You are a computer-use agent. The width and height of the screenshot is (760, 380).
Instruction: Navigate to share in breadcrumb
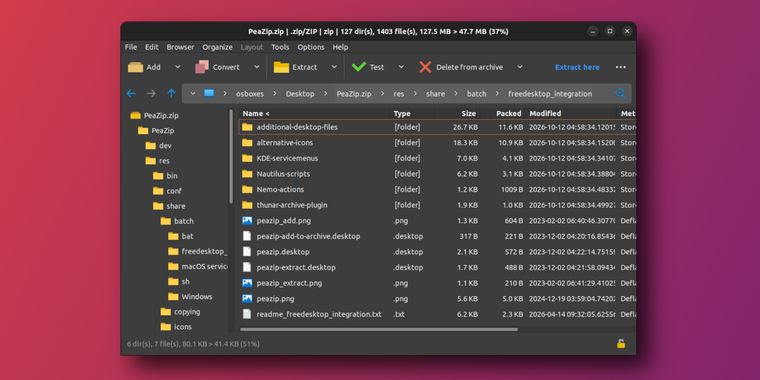[435, 94]
